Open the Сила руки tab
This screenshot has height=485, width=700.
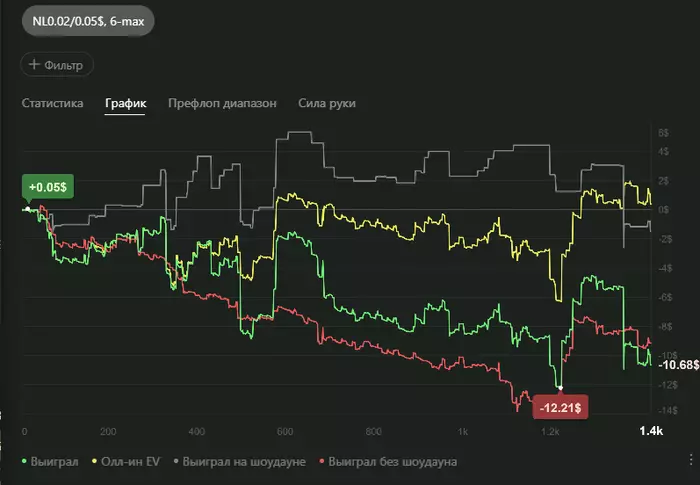point(327,103)
